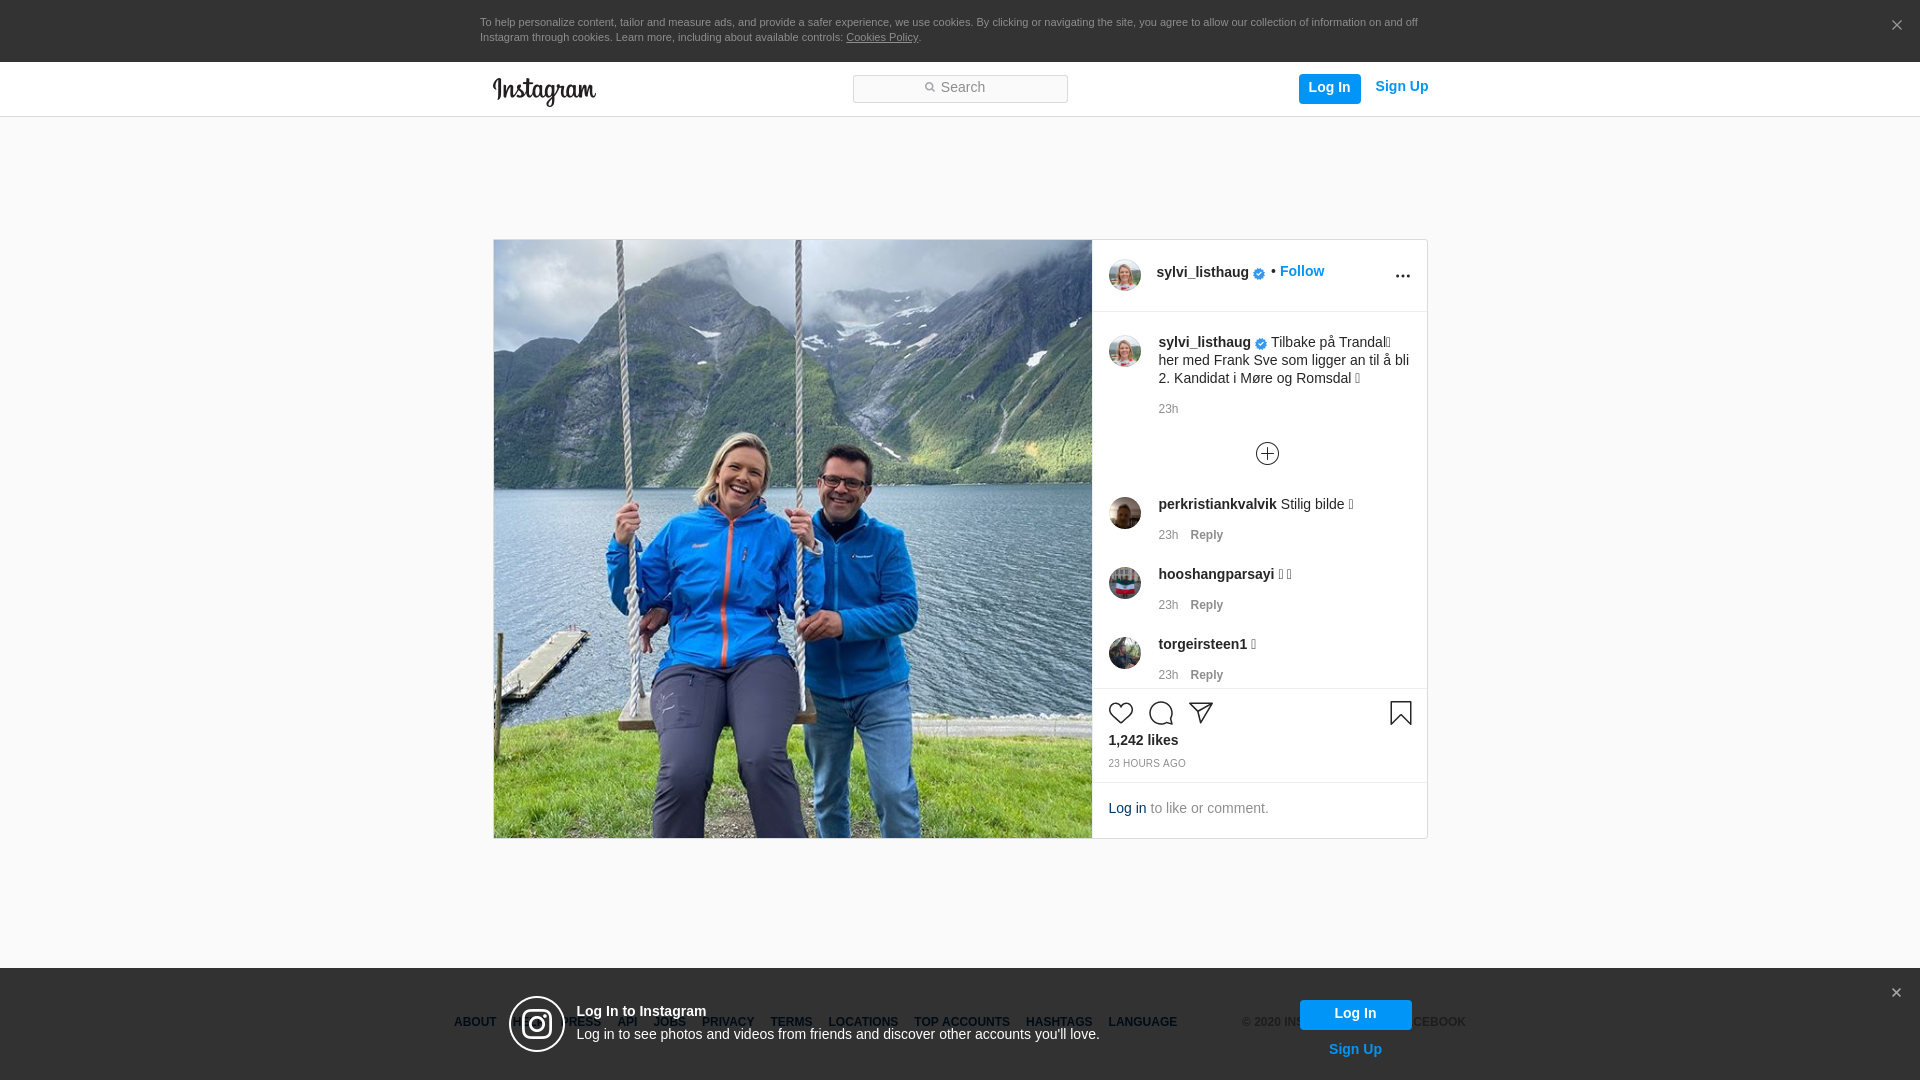Open the post options three-dots menu
Image resolution: width=1920 pixels, height=1080 pixels.
[1402, 276]
